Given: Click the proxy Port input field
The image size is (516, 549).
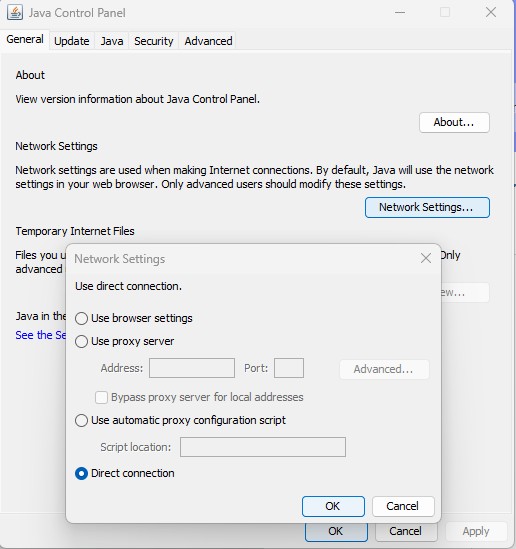Looking at the screenshot, I should click(x=289, y=368).
